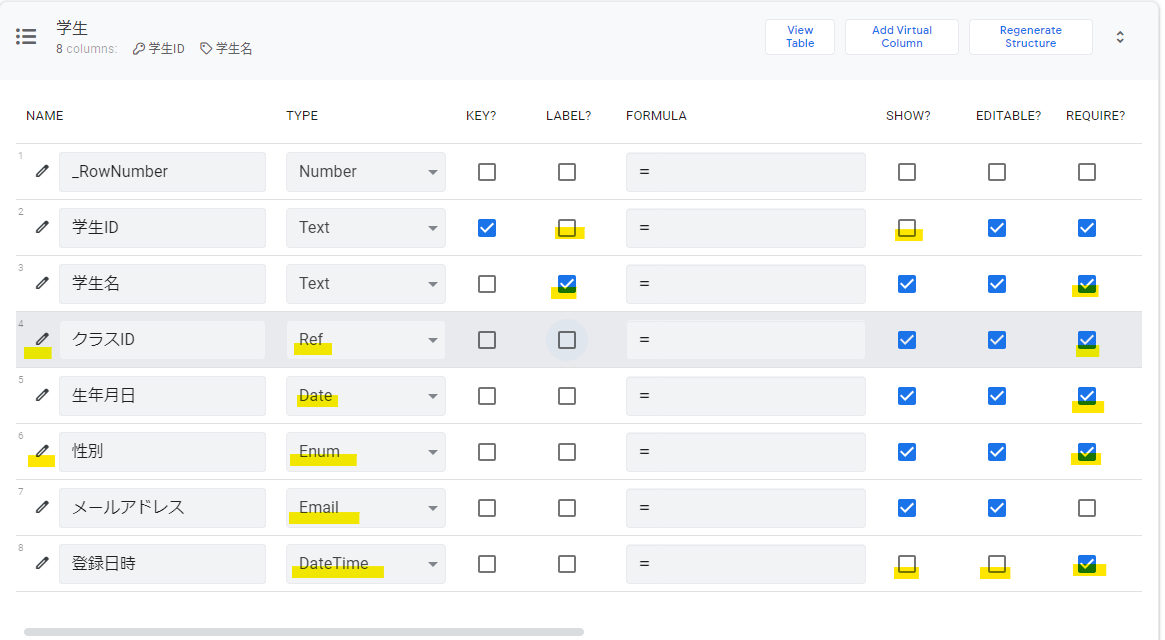Open column editor pencil for 学生名
The height and width of the screenshot is (640, 1165).
click(x=42, y=283)
